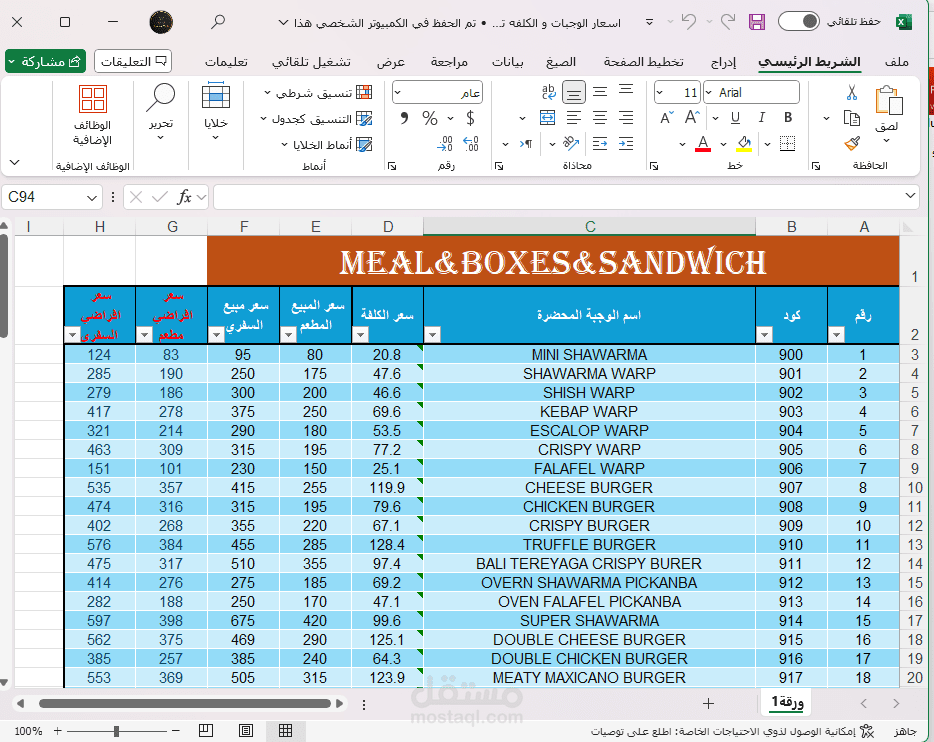The image size is (934, 742).
Task: Open filter dropdown for سعر الكلفة column
Action: pos(360,335)
